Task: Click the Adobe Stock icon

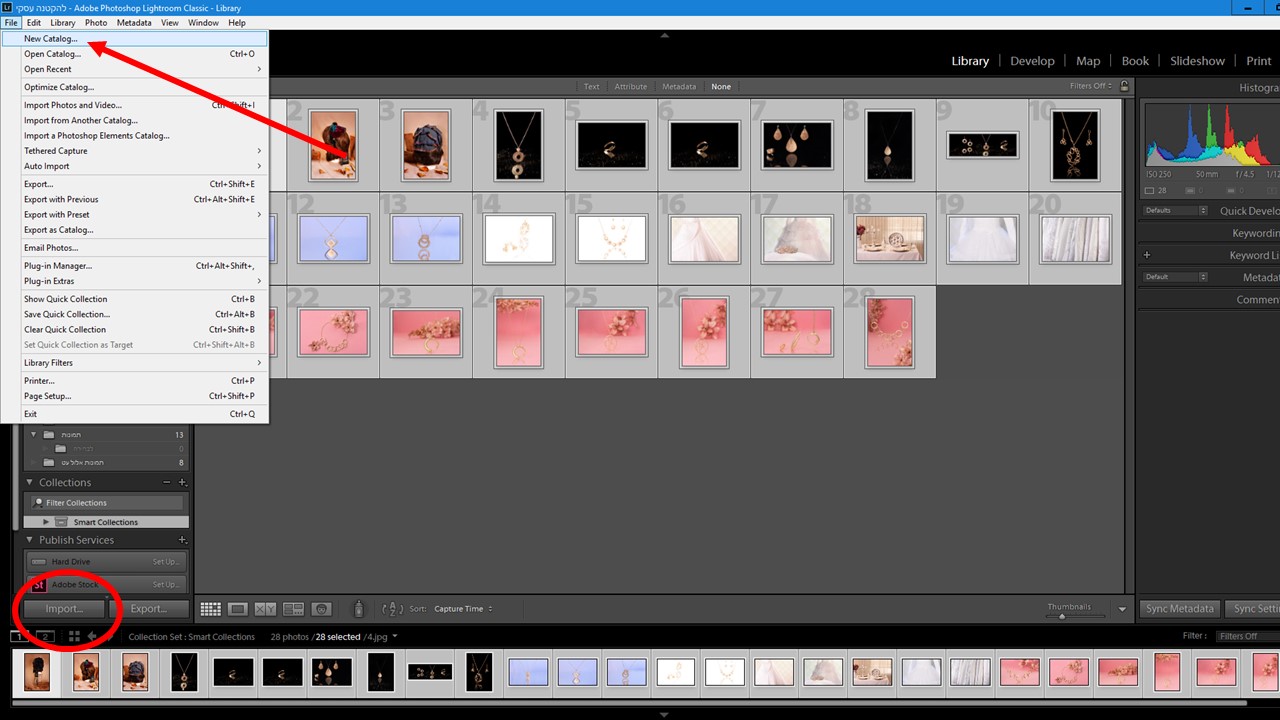Action: coord(39,585)
